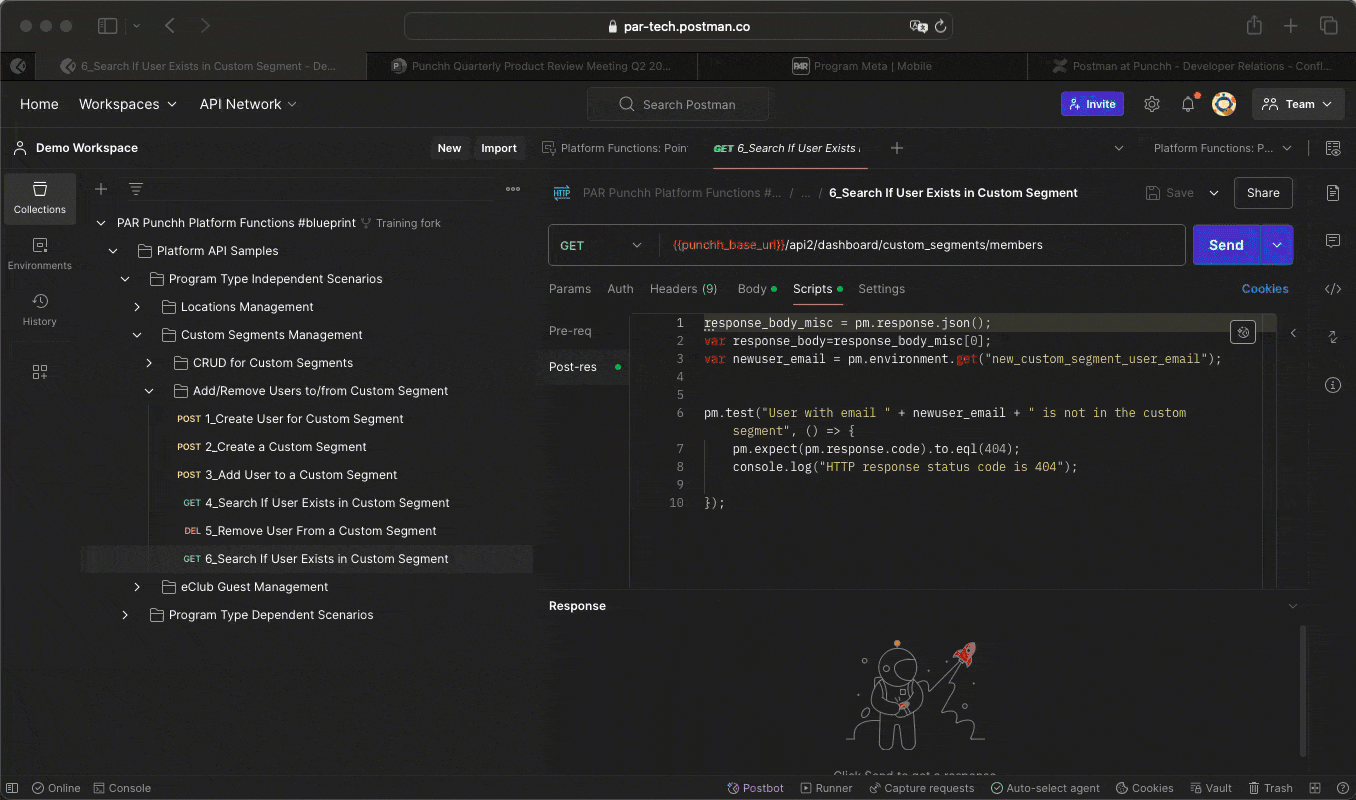Click the Search Postman field
Image resolution: width=1356 pixels, height=800 pixels.
coord(678,104)
